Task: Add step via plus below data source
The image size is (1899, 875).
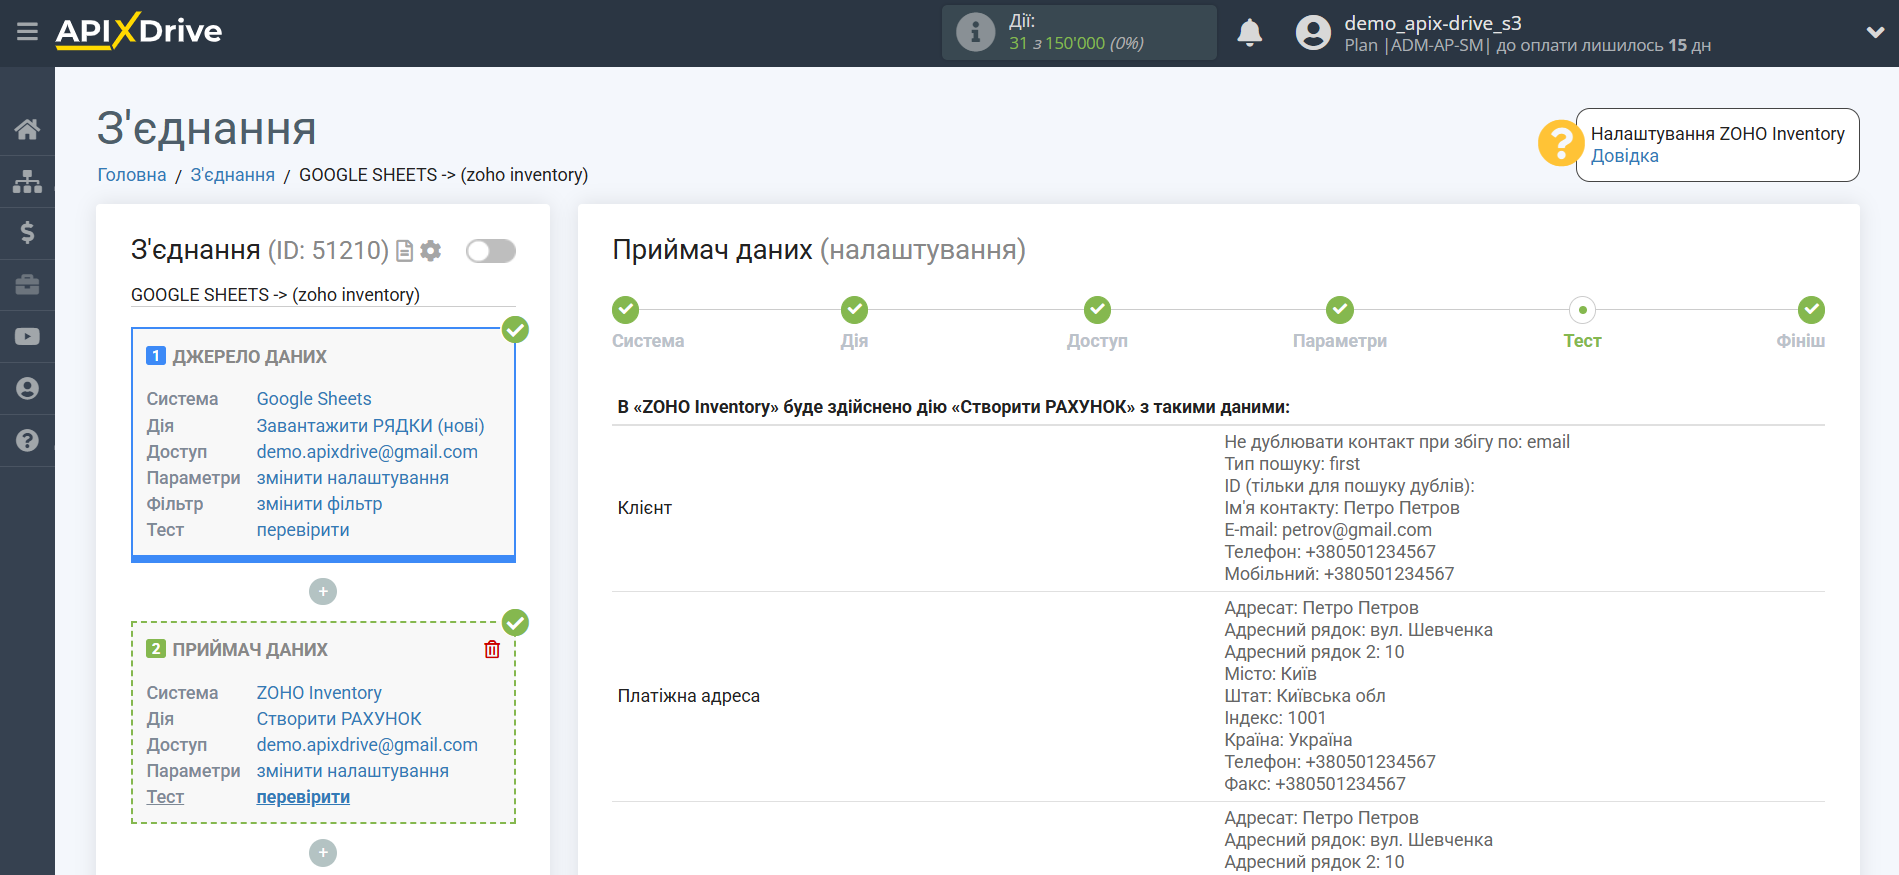Action: click(323, 592)
